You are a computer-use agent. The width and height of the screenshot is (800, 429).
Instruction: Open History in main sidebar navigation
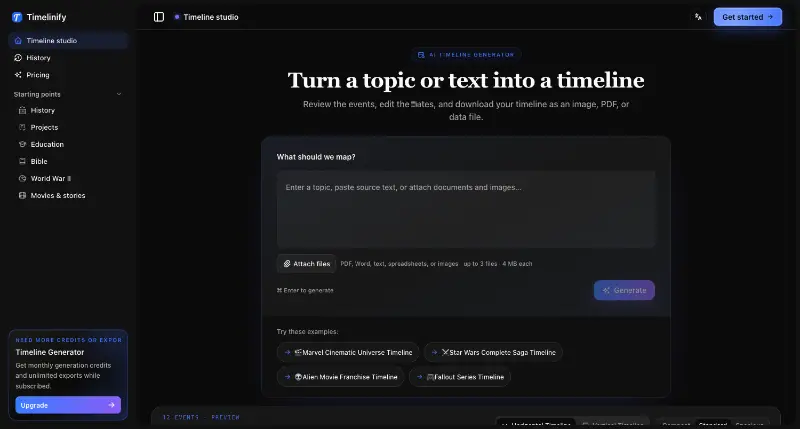pyautogui.click(x=68, y=58)
